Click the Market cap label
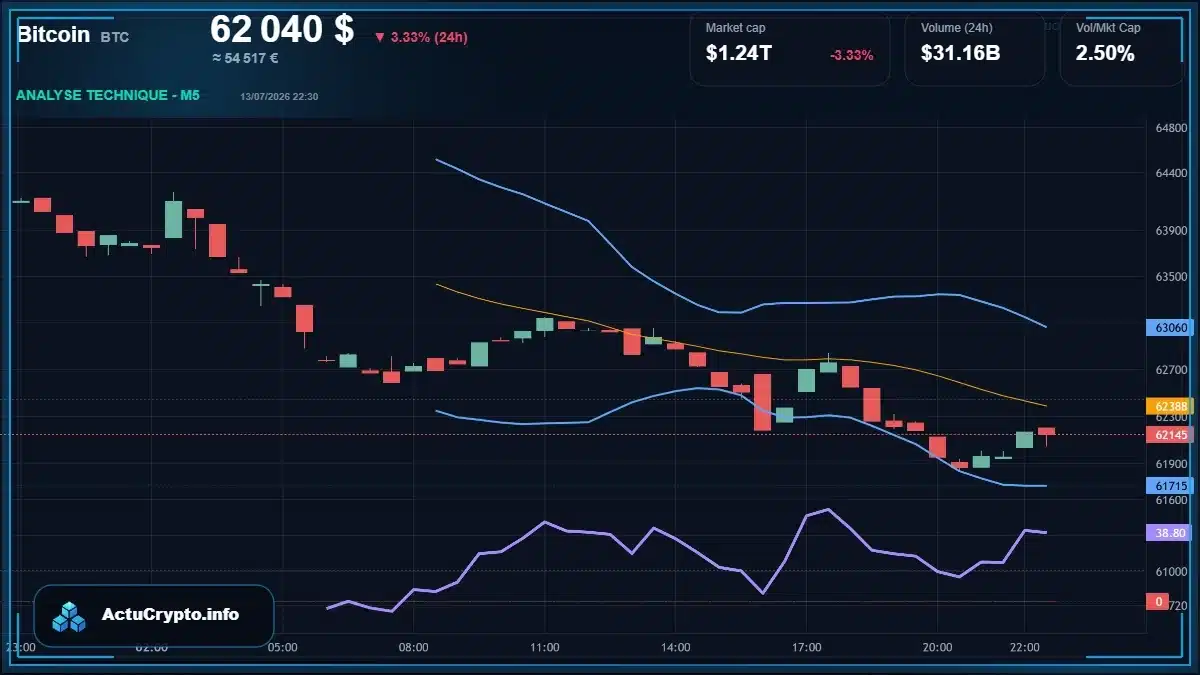Image resolution: width=1200 pixels, height=675 pixels. (x=735, y=28)
